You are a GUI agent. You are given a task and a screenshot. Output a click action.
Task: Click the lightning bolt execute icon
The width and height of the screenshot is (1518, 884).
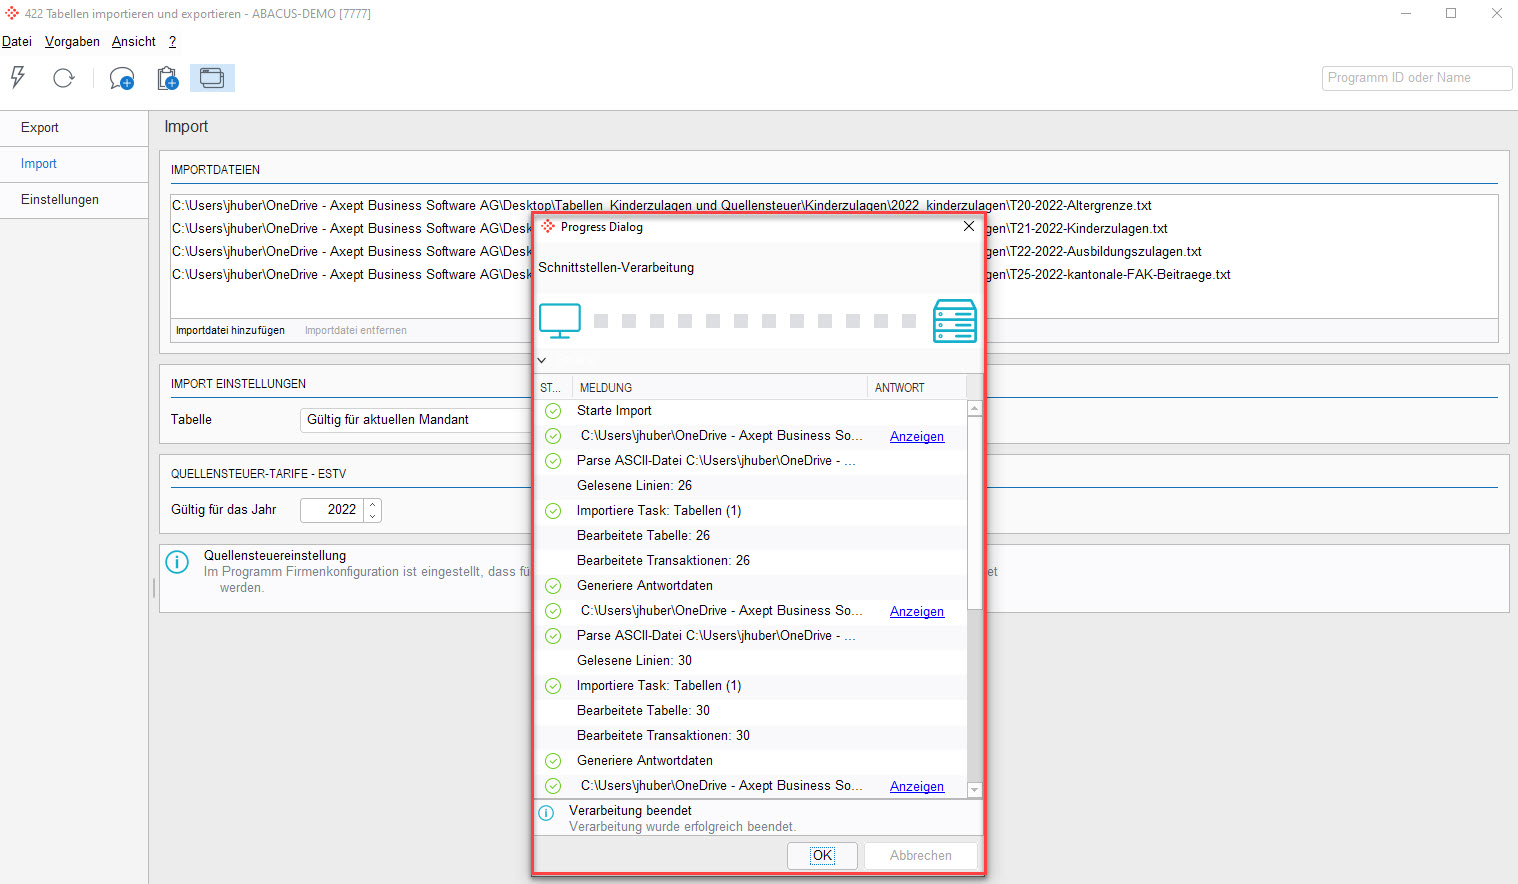(18, 78)
